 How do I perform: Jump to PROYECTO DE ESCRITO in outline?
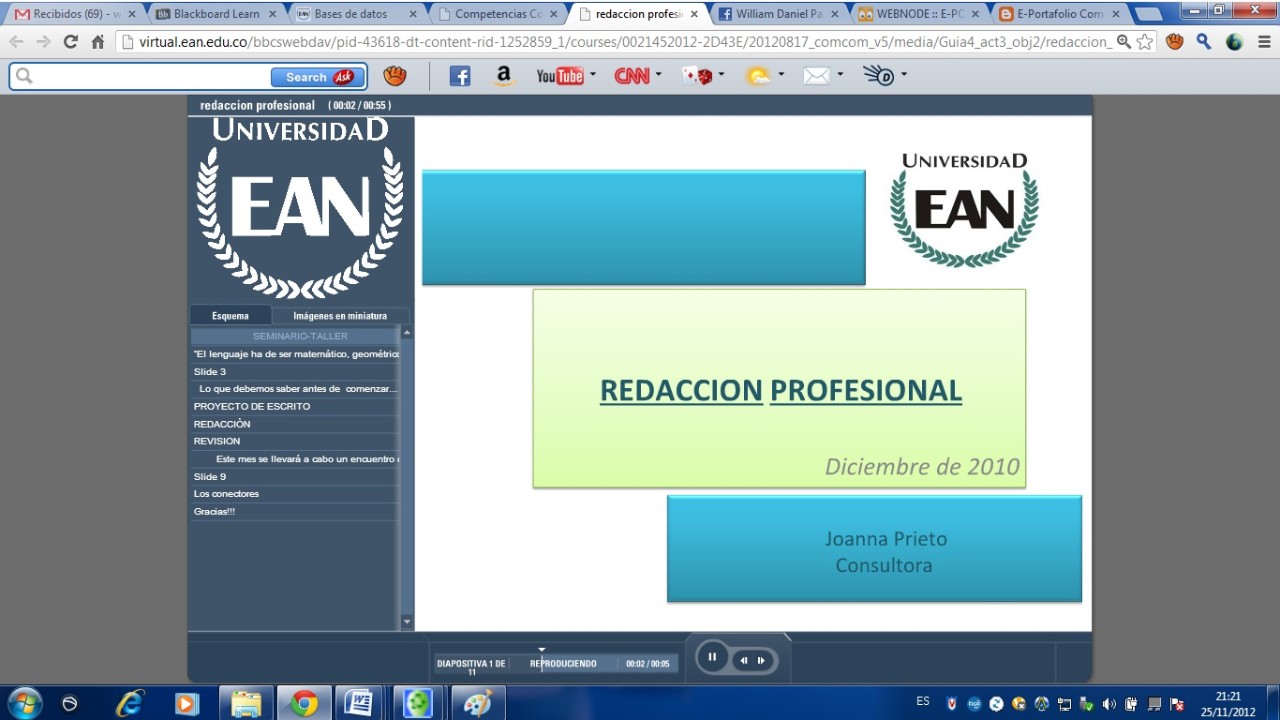tap(252, 407)
